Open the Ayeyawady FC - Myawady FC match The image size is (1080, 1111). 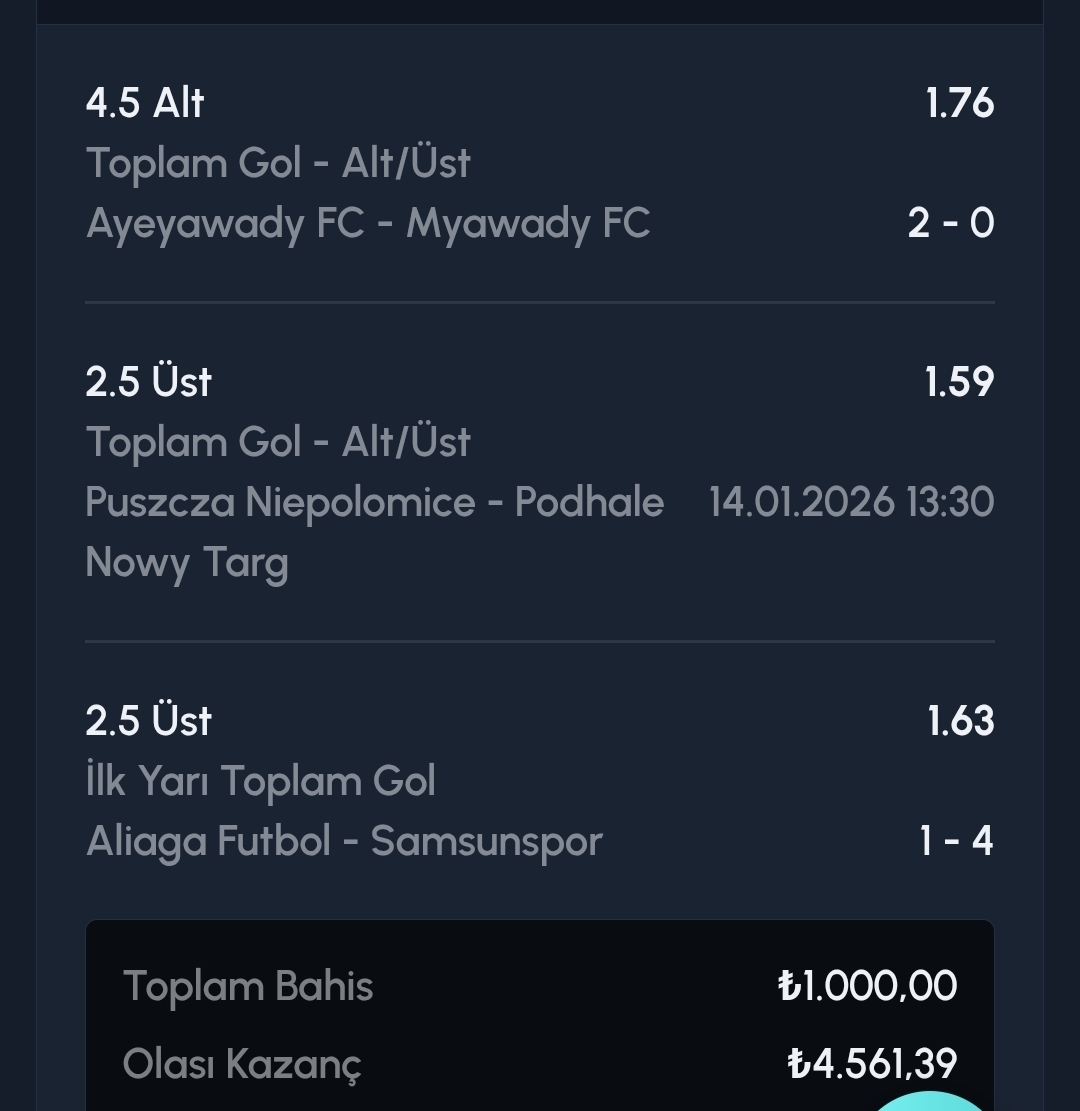pos(368,223)
